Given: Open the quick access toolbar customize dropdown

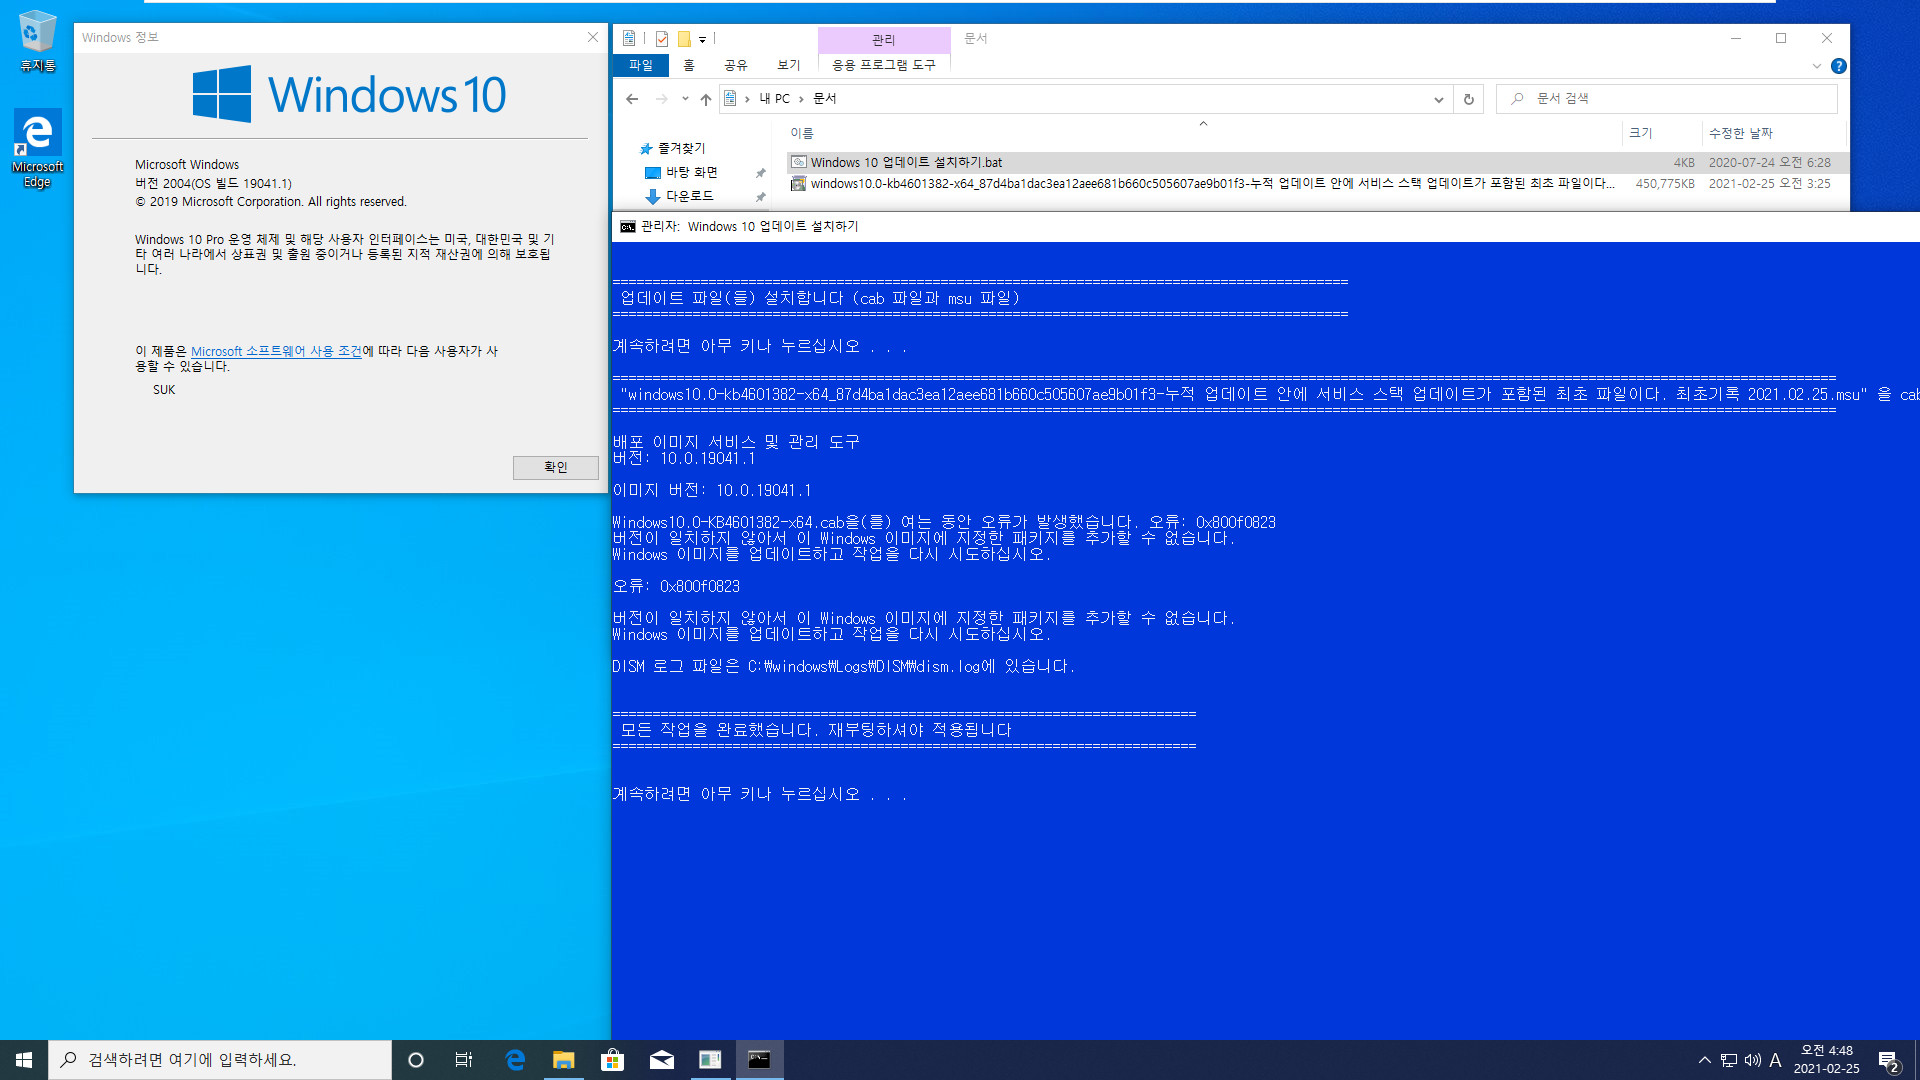Looking at the screenshot, I should 702,40.
